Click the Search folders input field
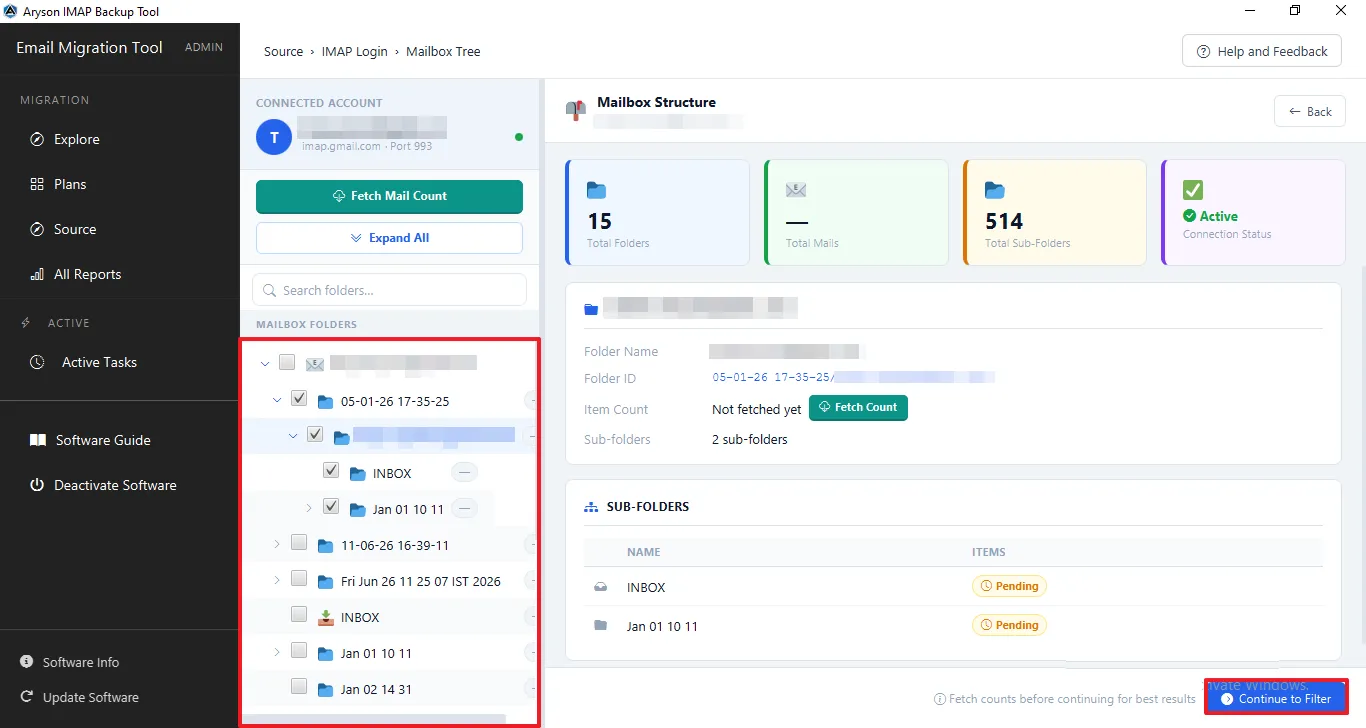 tap(389, 290)
